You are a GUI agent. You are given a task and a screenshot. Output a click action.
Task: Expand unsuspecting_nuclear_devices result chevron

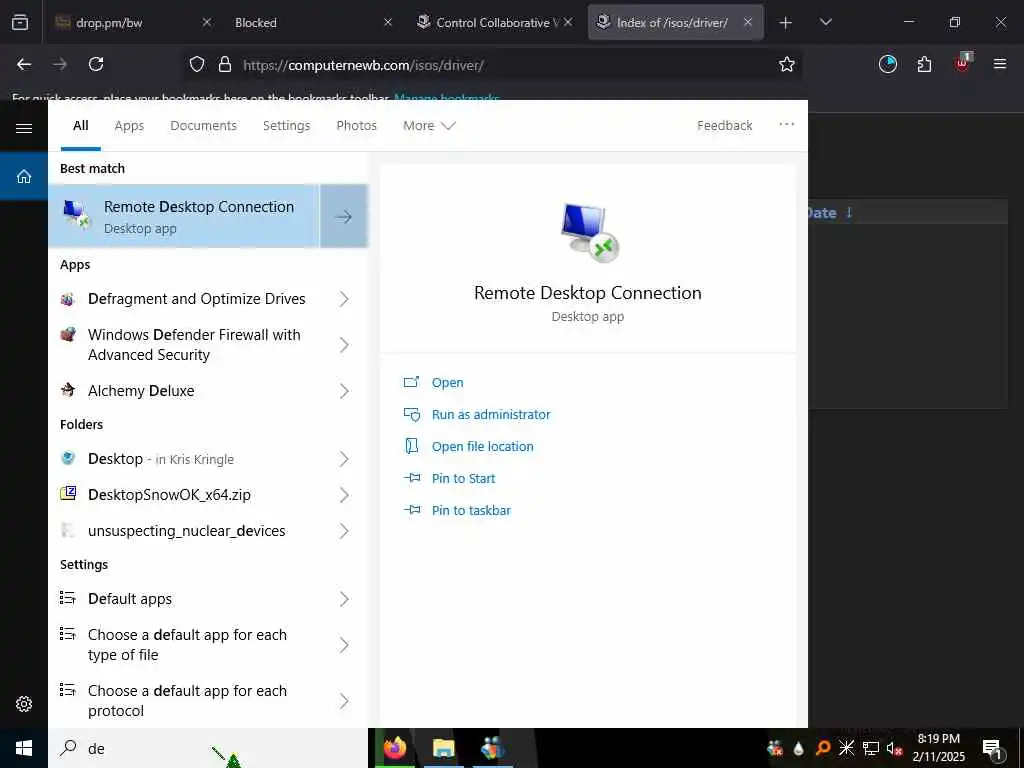click(x=344, y=531)
